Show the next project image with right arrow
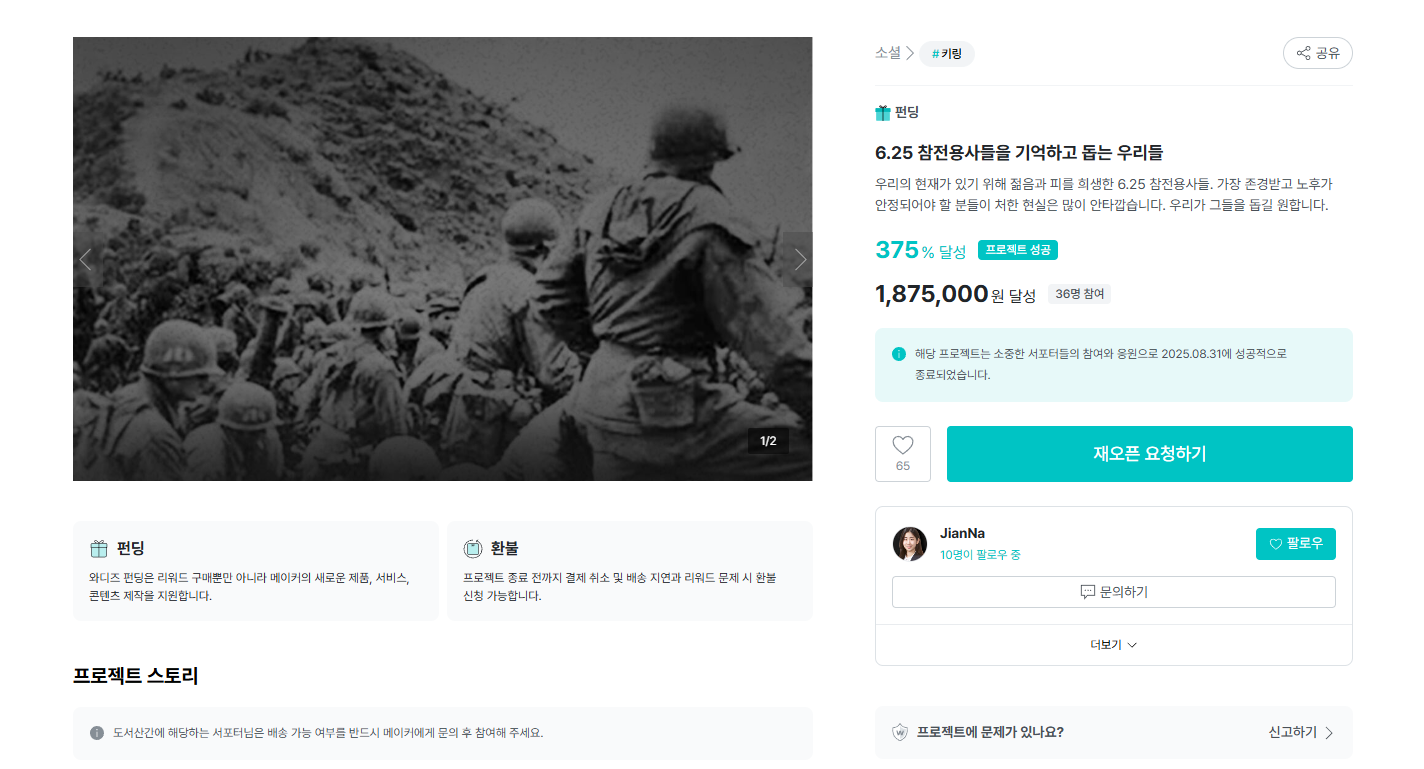 [x=799, y=260]
